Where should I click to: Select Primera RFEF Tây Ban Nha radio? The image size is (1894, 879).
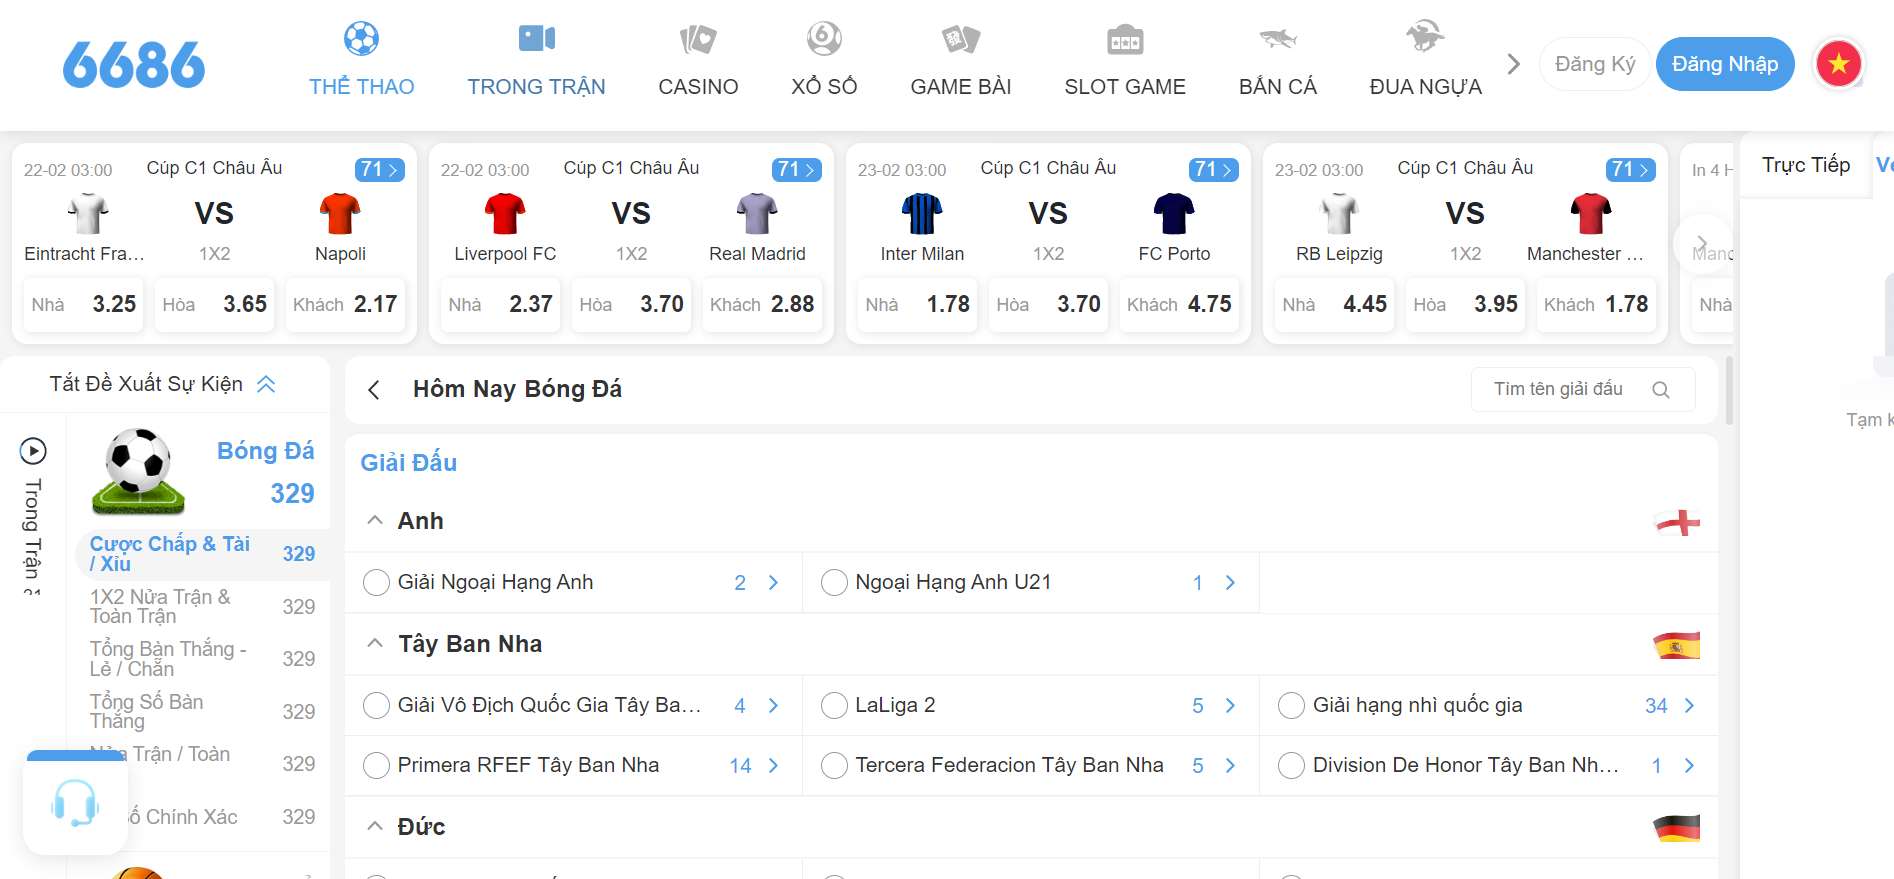(x=376, y=766)
